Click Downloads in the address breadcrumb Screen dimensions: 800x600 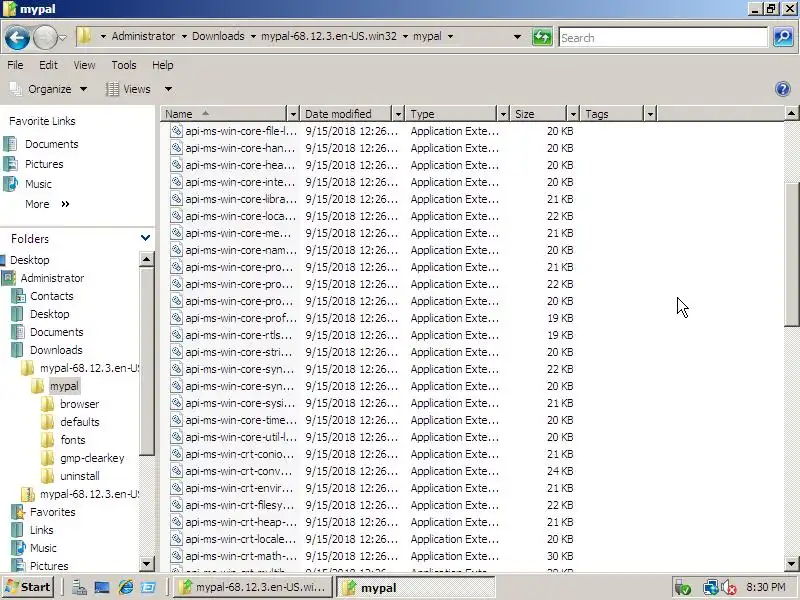click(218, 36)
